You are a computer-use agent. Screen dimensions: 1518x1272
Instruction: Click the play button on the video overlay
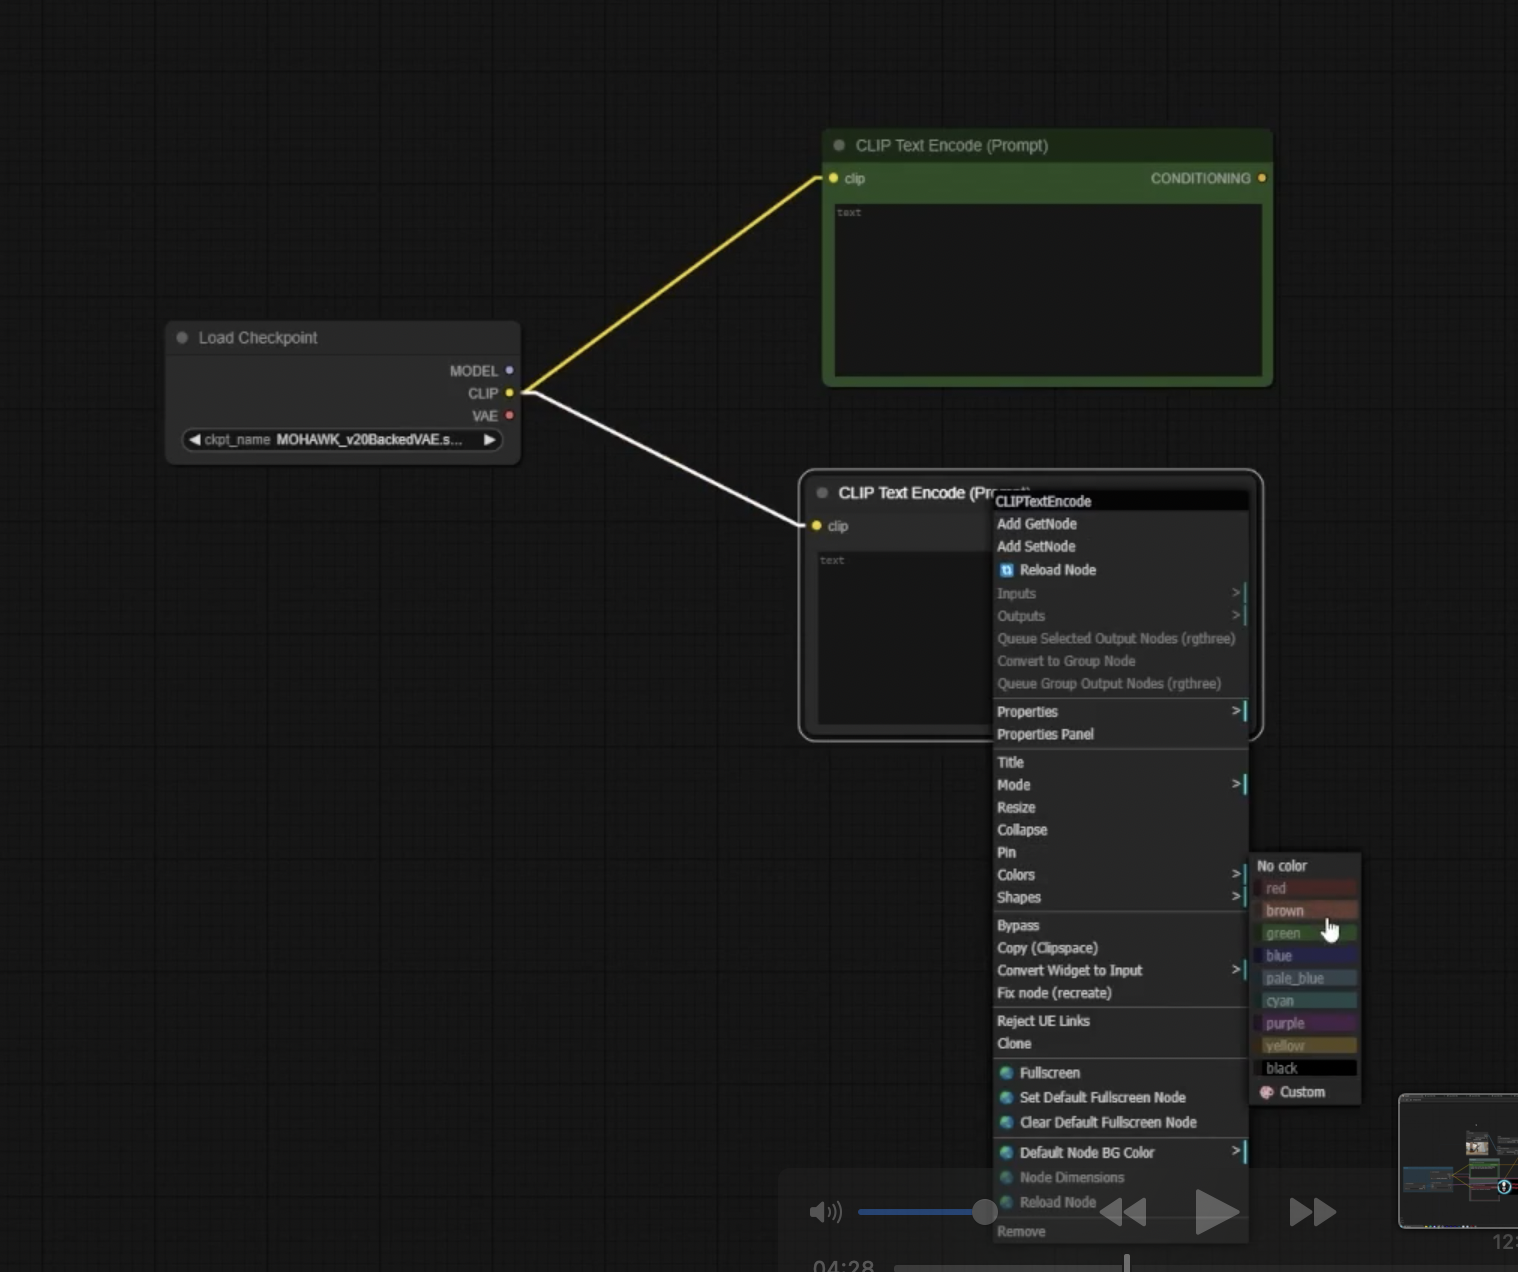click(x=1216, y=1212)
